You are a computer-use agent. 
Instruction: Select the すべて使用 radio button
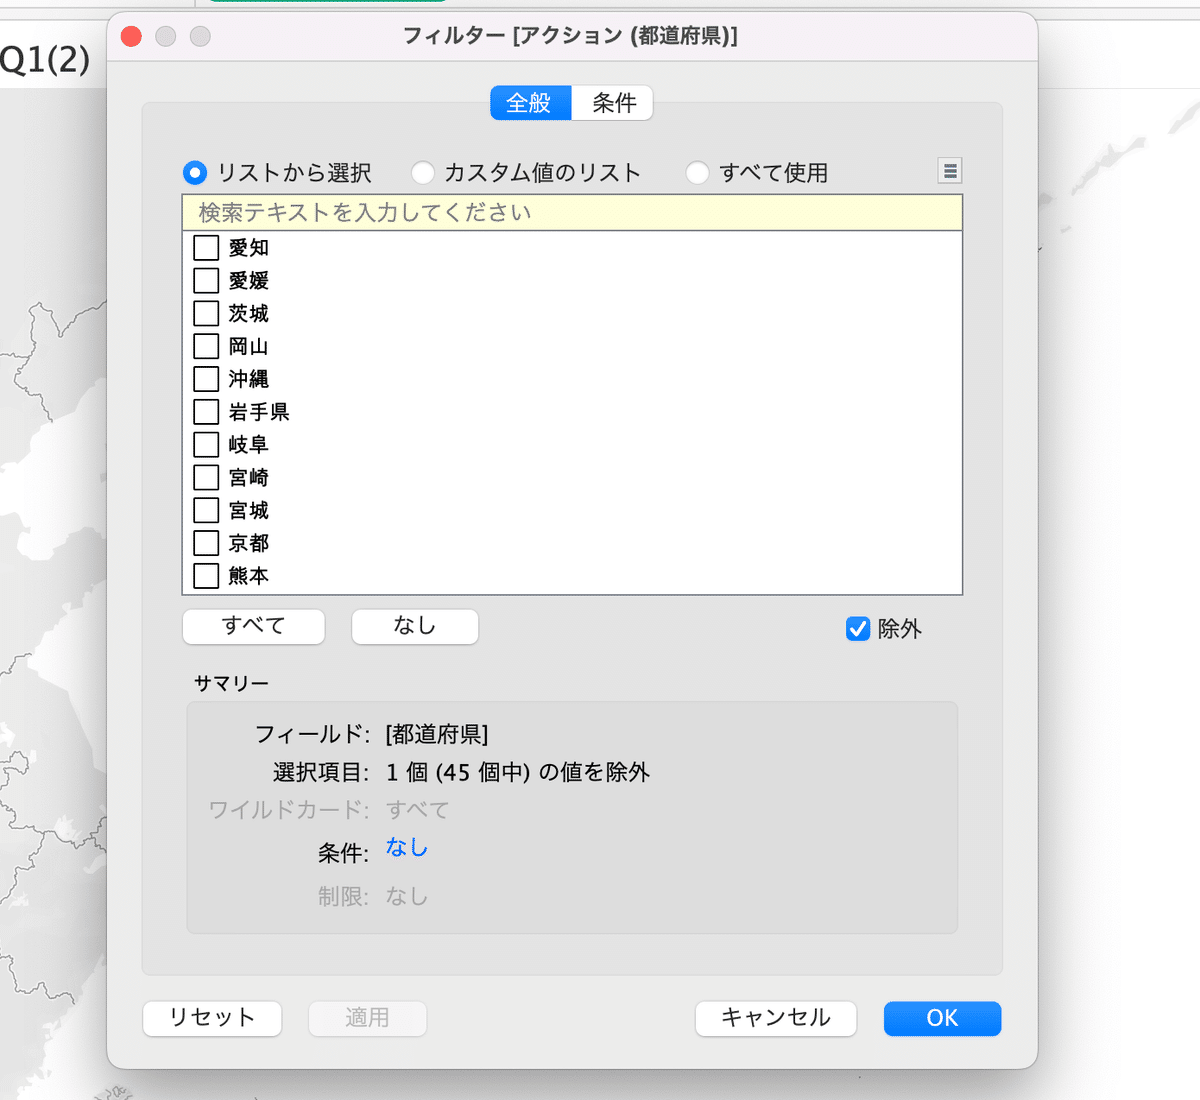click(697, 172)
